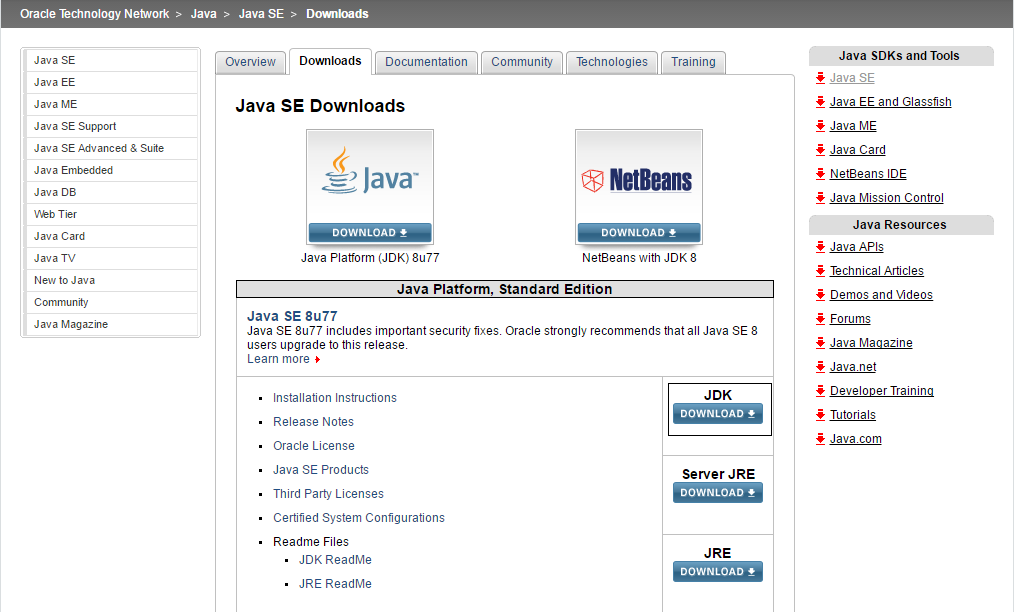Screen dimensions: 1014x612
Task: Click the red arrow after Learn more
Action: click(318, 360)
